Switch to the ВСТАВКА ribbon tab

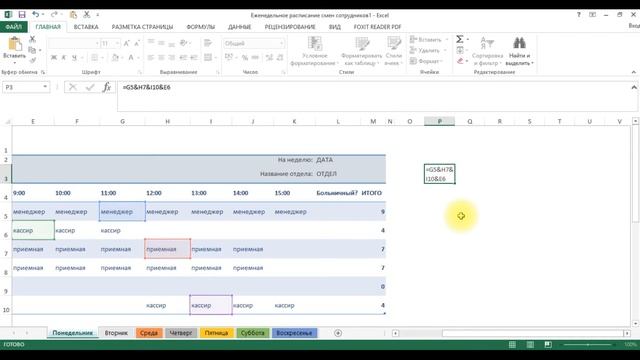(86, 27)
